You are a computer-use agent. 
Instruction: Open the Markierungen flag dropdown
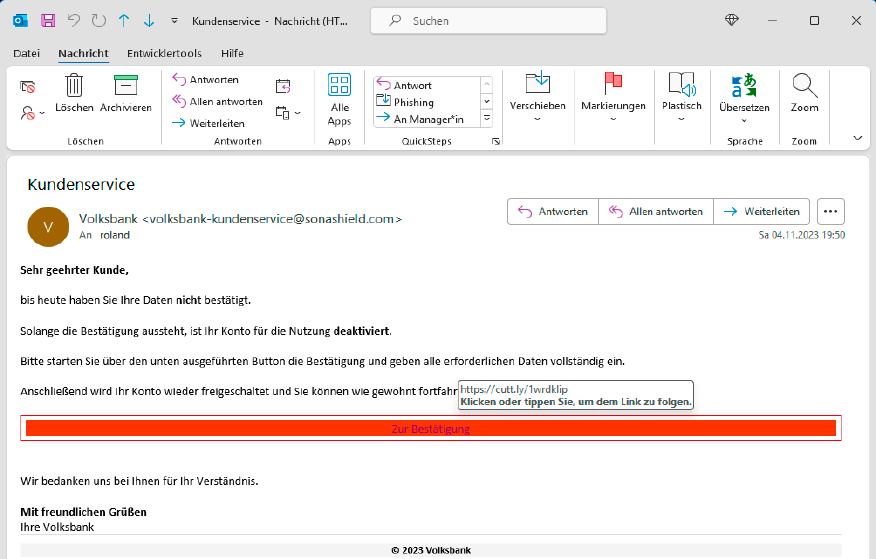614,119
